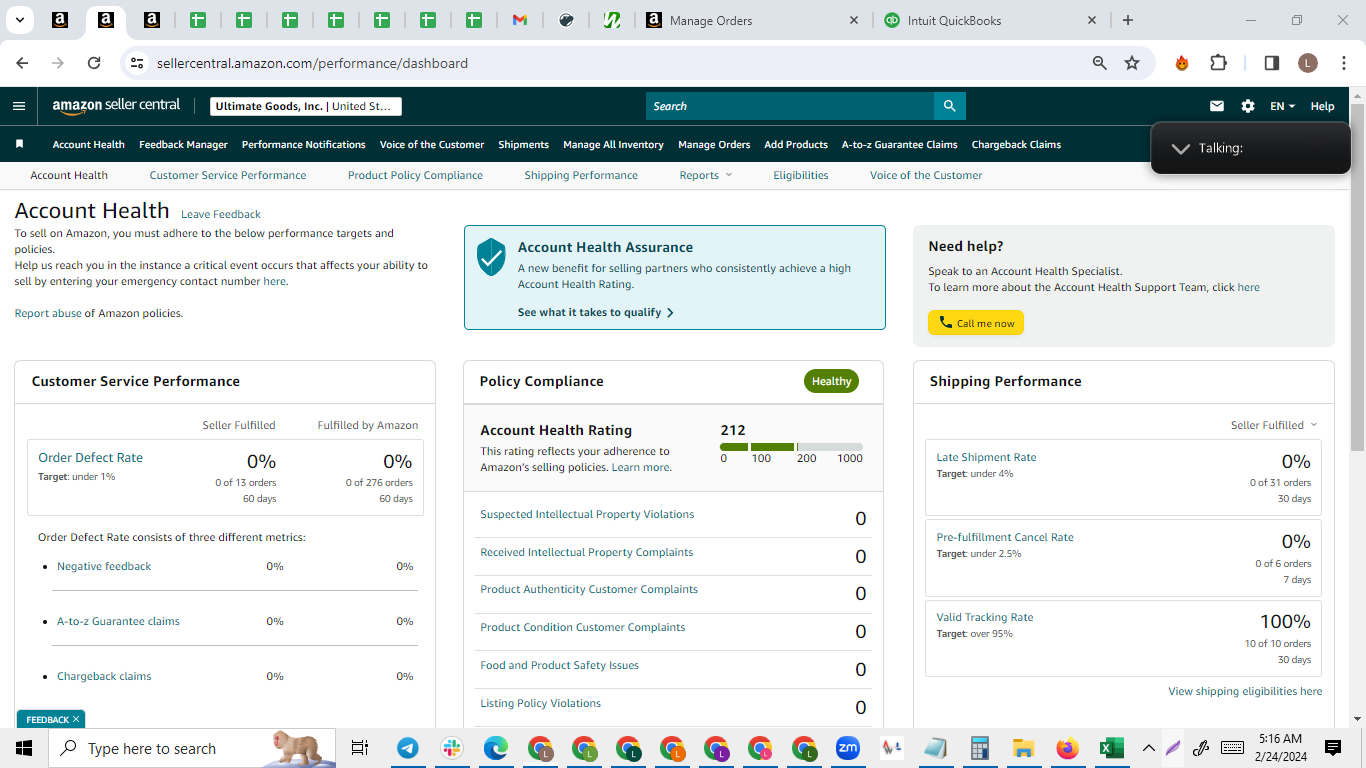Open the flame extension icon
The image size is (1366, 768).
click(1182, 63)
